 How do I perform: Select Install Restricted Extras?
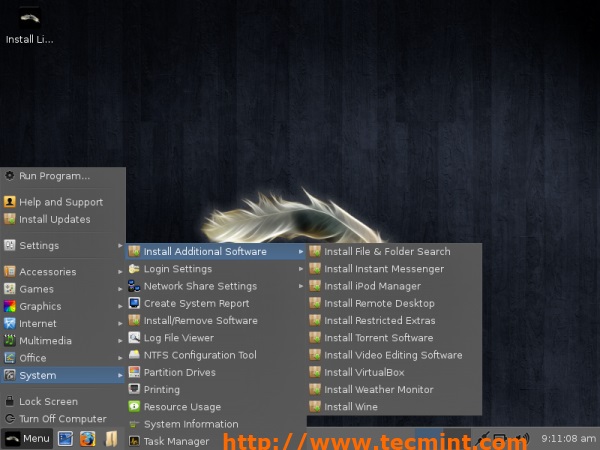click(394, 320)
